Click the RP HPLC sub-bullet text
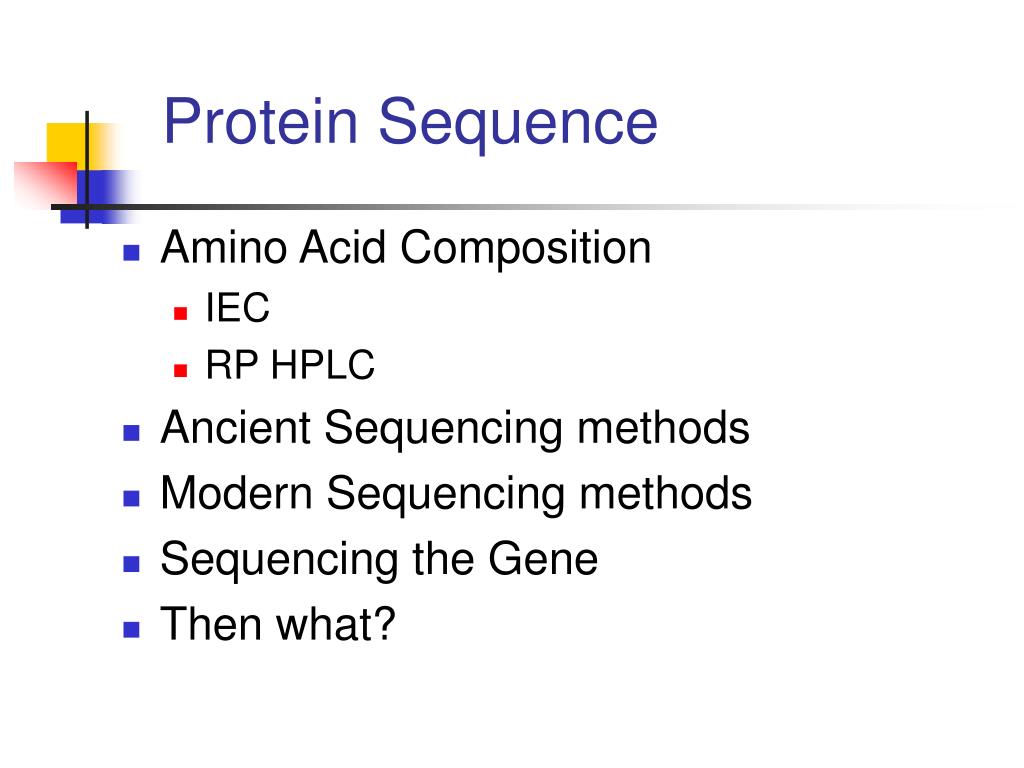Image resolution: width=1024 pixels, height=768 pixels. (x=290, y=364)
